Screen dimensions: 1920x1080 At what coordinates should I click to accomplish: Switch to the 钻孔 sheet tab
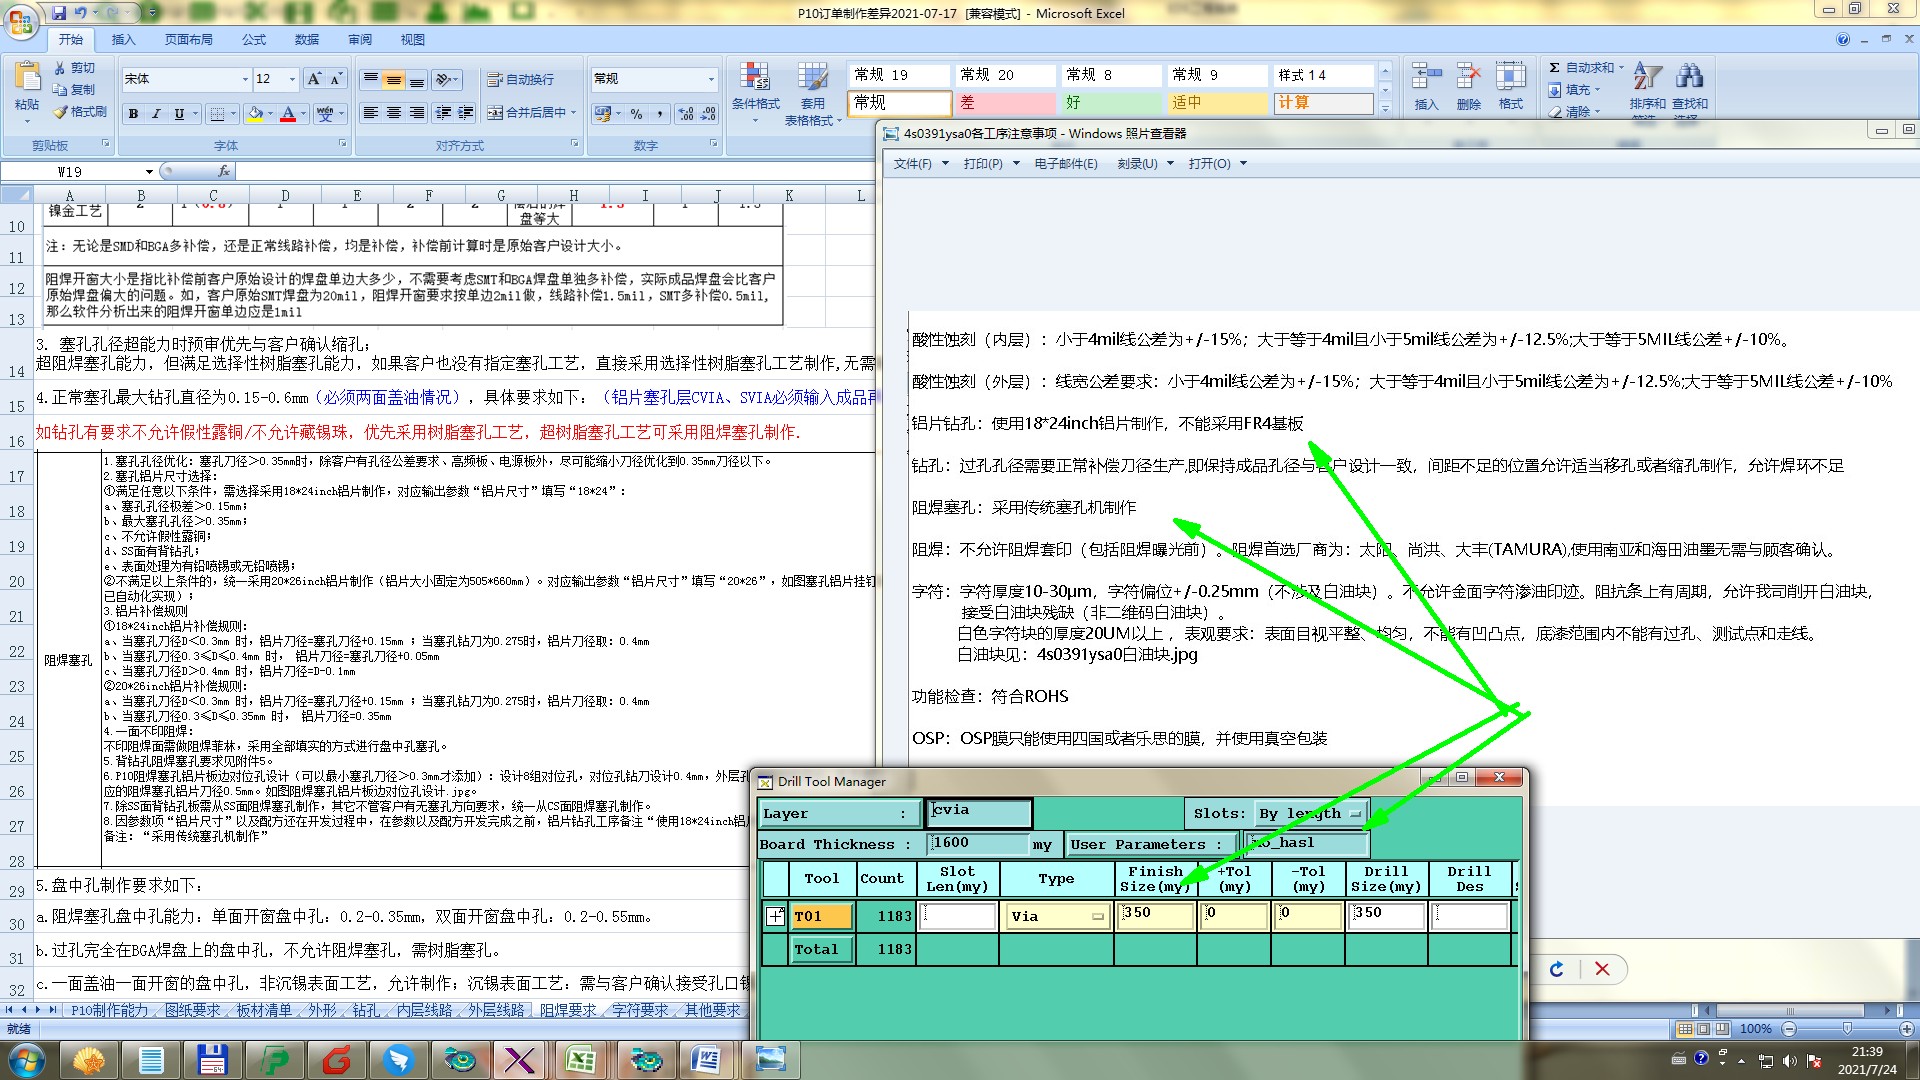(365, 1011)
